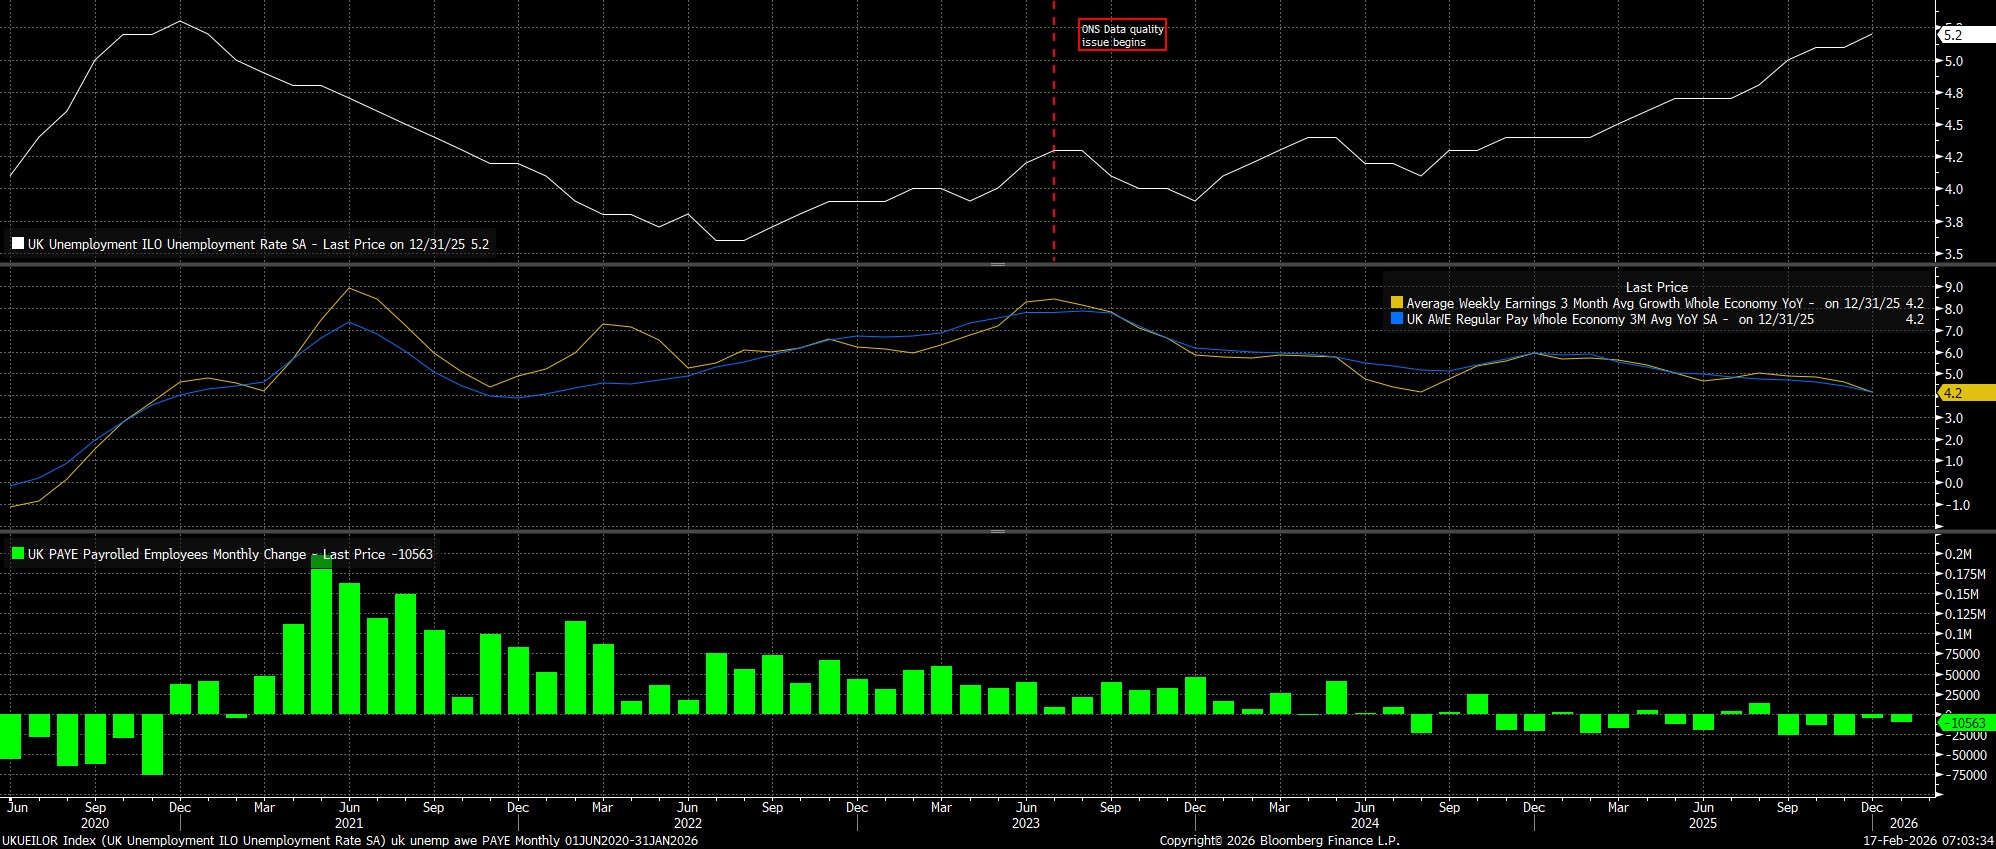Click the green -10563 value tag on payroll axis

[x=1960, y=723]
